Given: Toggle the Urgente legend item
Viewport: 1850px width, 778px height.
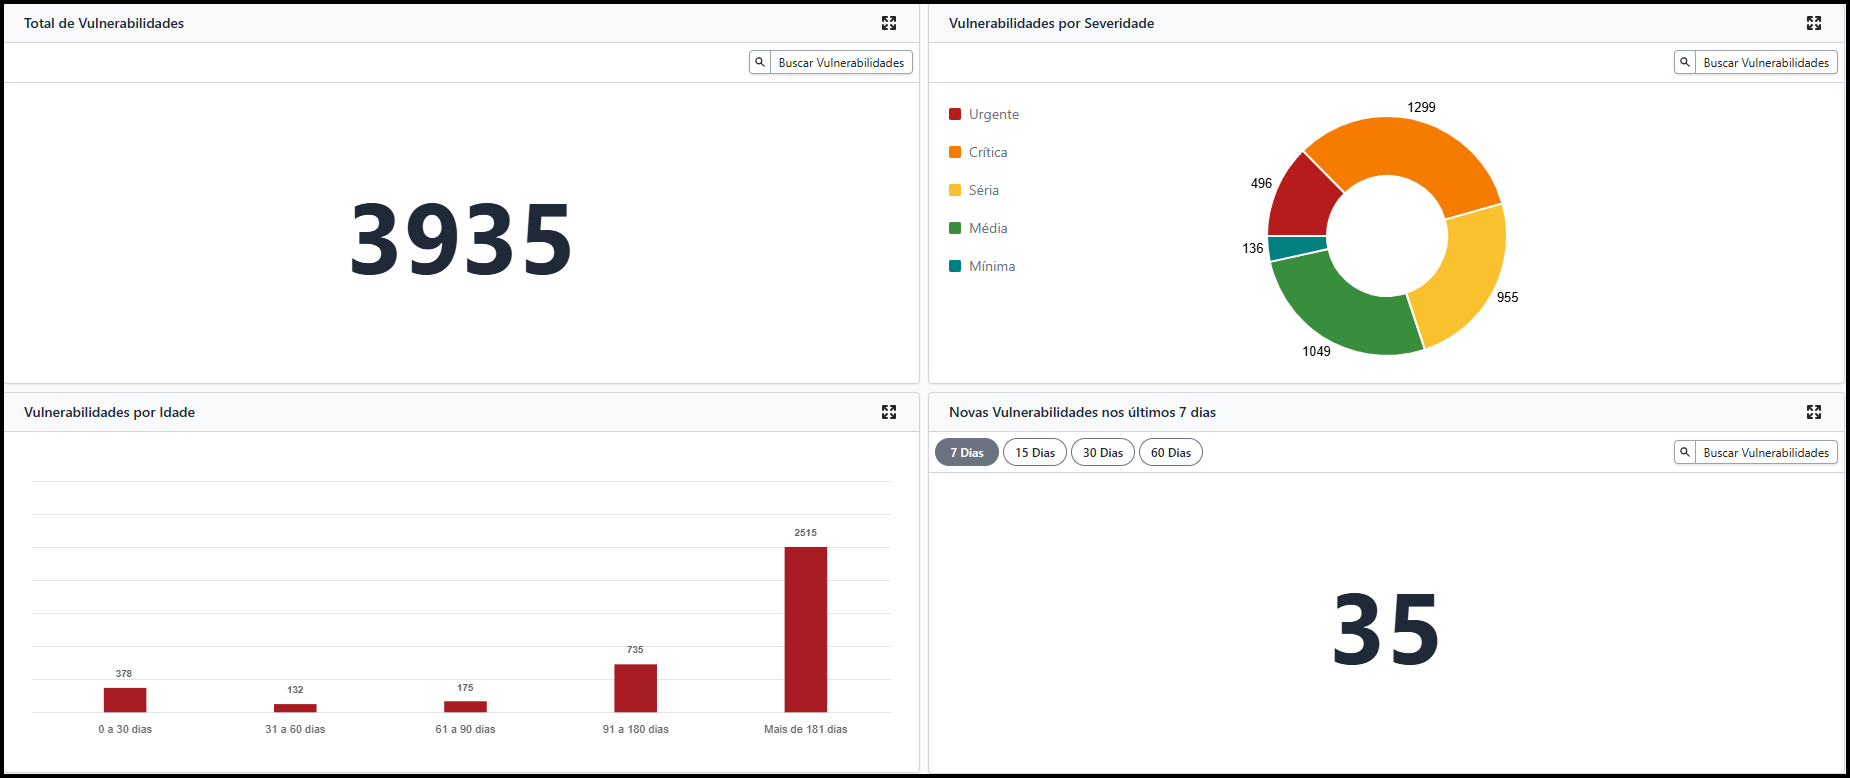Looking at the screenshot, I should [993, 114].
